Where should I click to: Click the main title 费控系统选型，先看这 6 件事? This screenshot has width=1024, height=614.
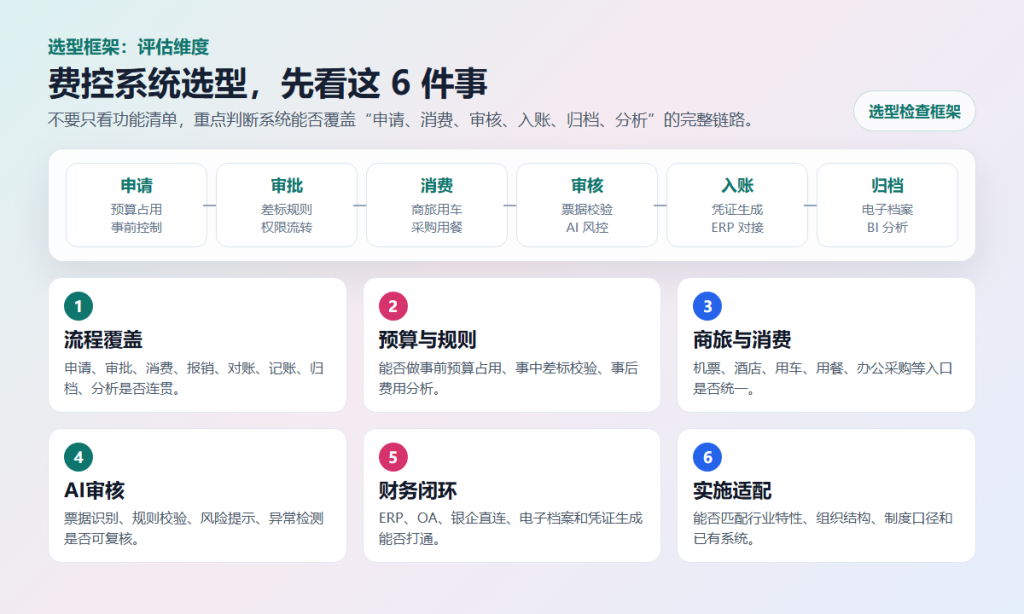click(268, 84)
